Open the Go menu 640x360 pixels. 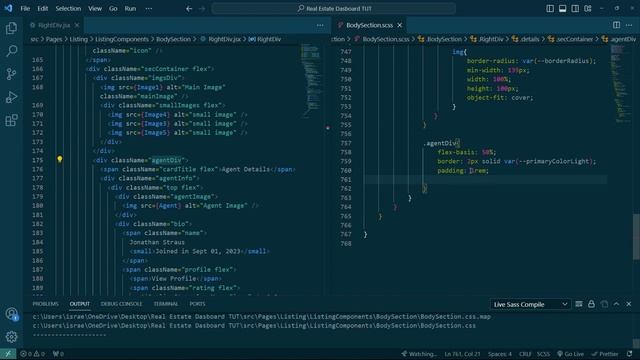pos(113,8)
